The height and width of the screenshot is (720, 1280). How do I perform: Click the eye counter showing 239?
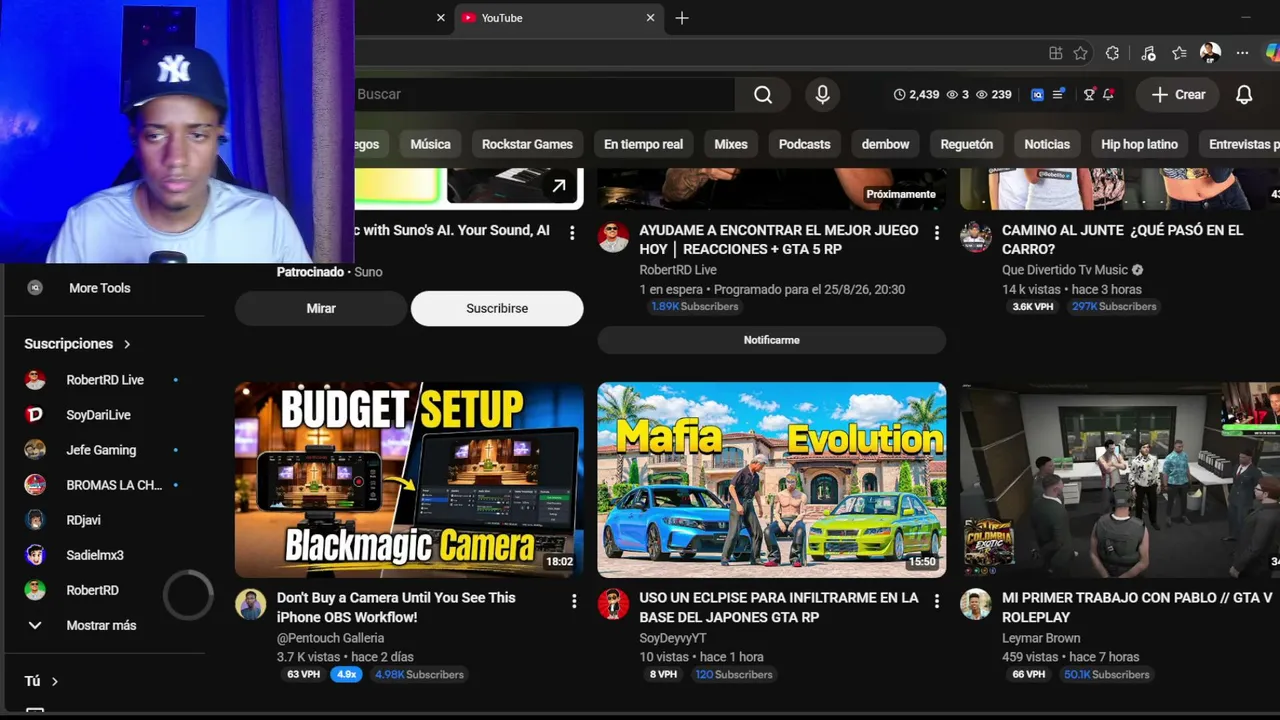(994, 94)
